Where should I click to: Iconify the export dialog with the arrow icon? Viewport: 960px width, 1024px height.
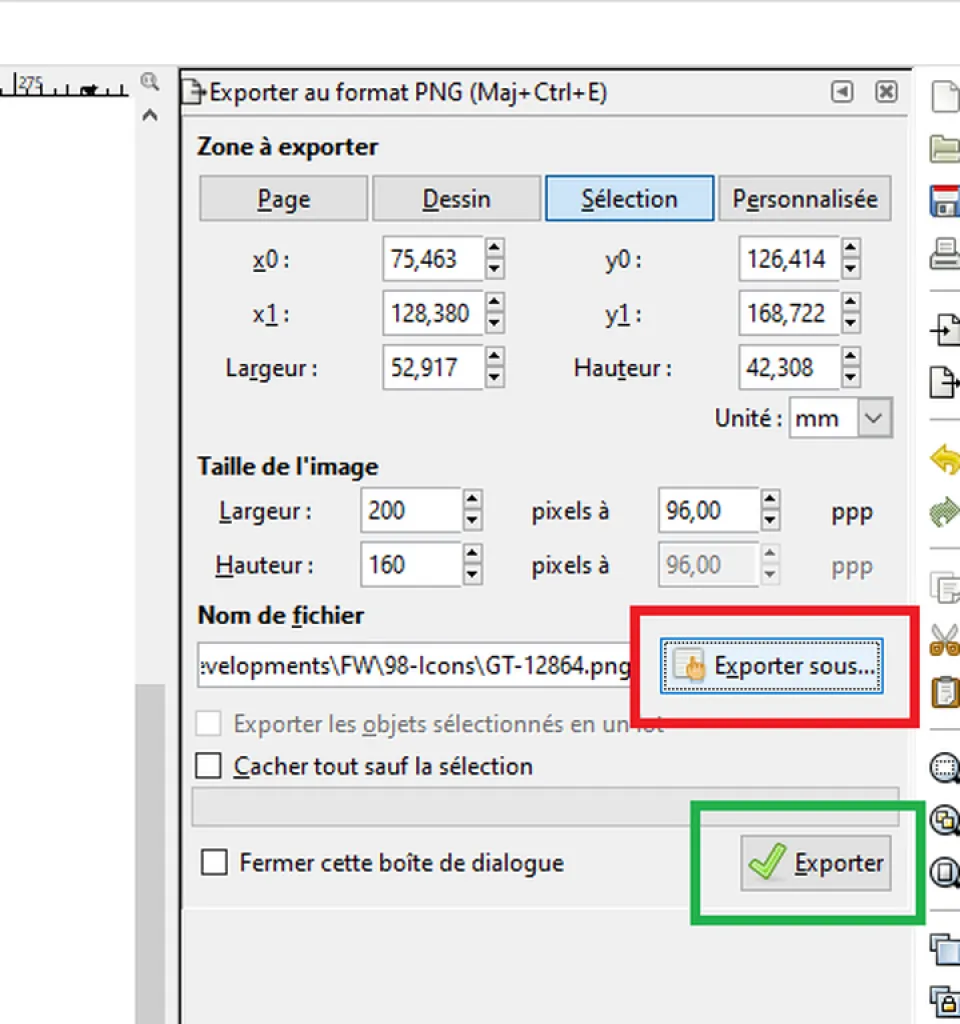tap(842, 91)
